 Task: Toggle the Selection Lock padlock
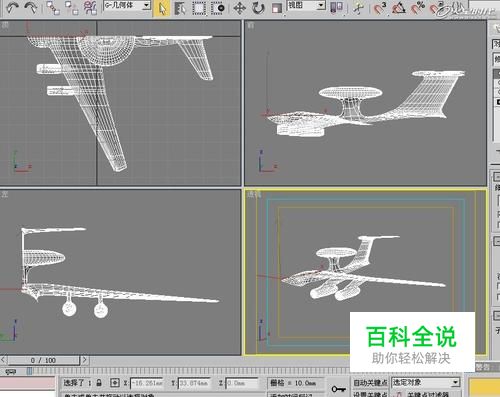[x=99, y=383]
